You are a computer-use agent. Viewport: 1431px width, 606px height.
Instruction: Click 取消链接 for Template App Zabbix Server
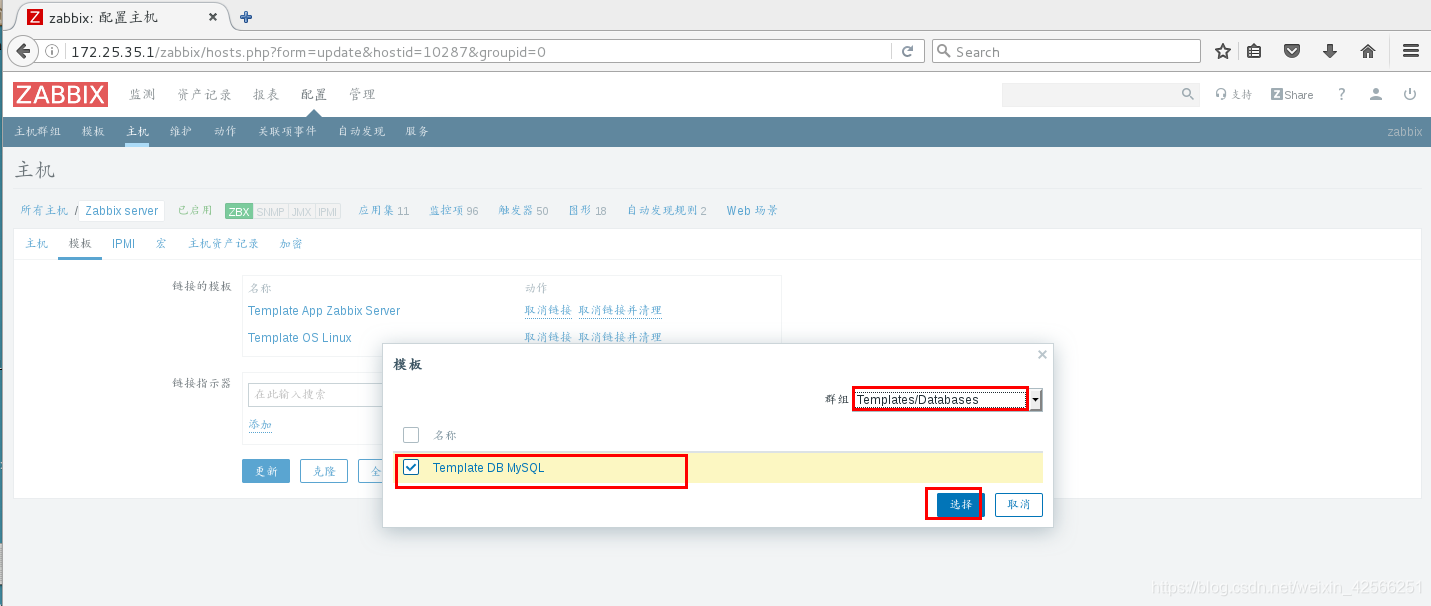[x=548, y=311]
